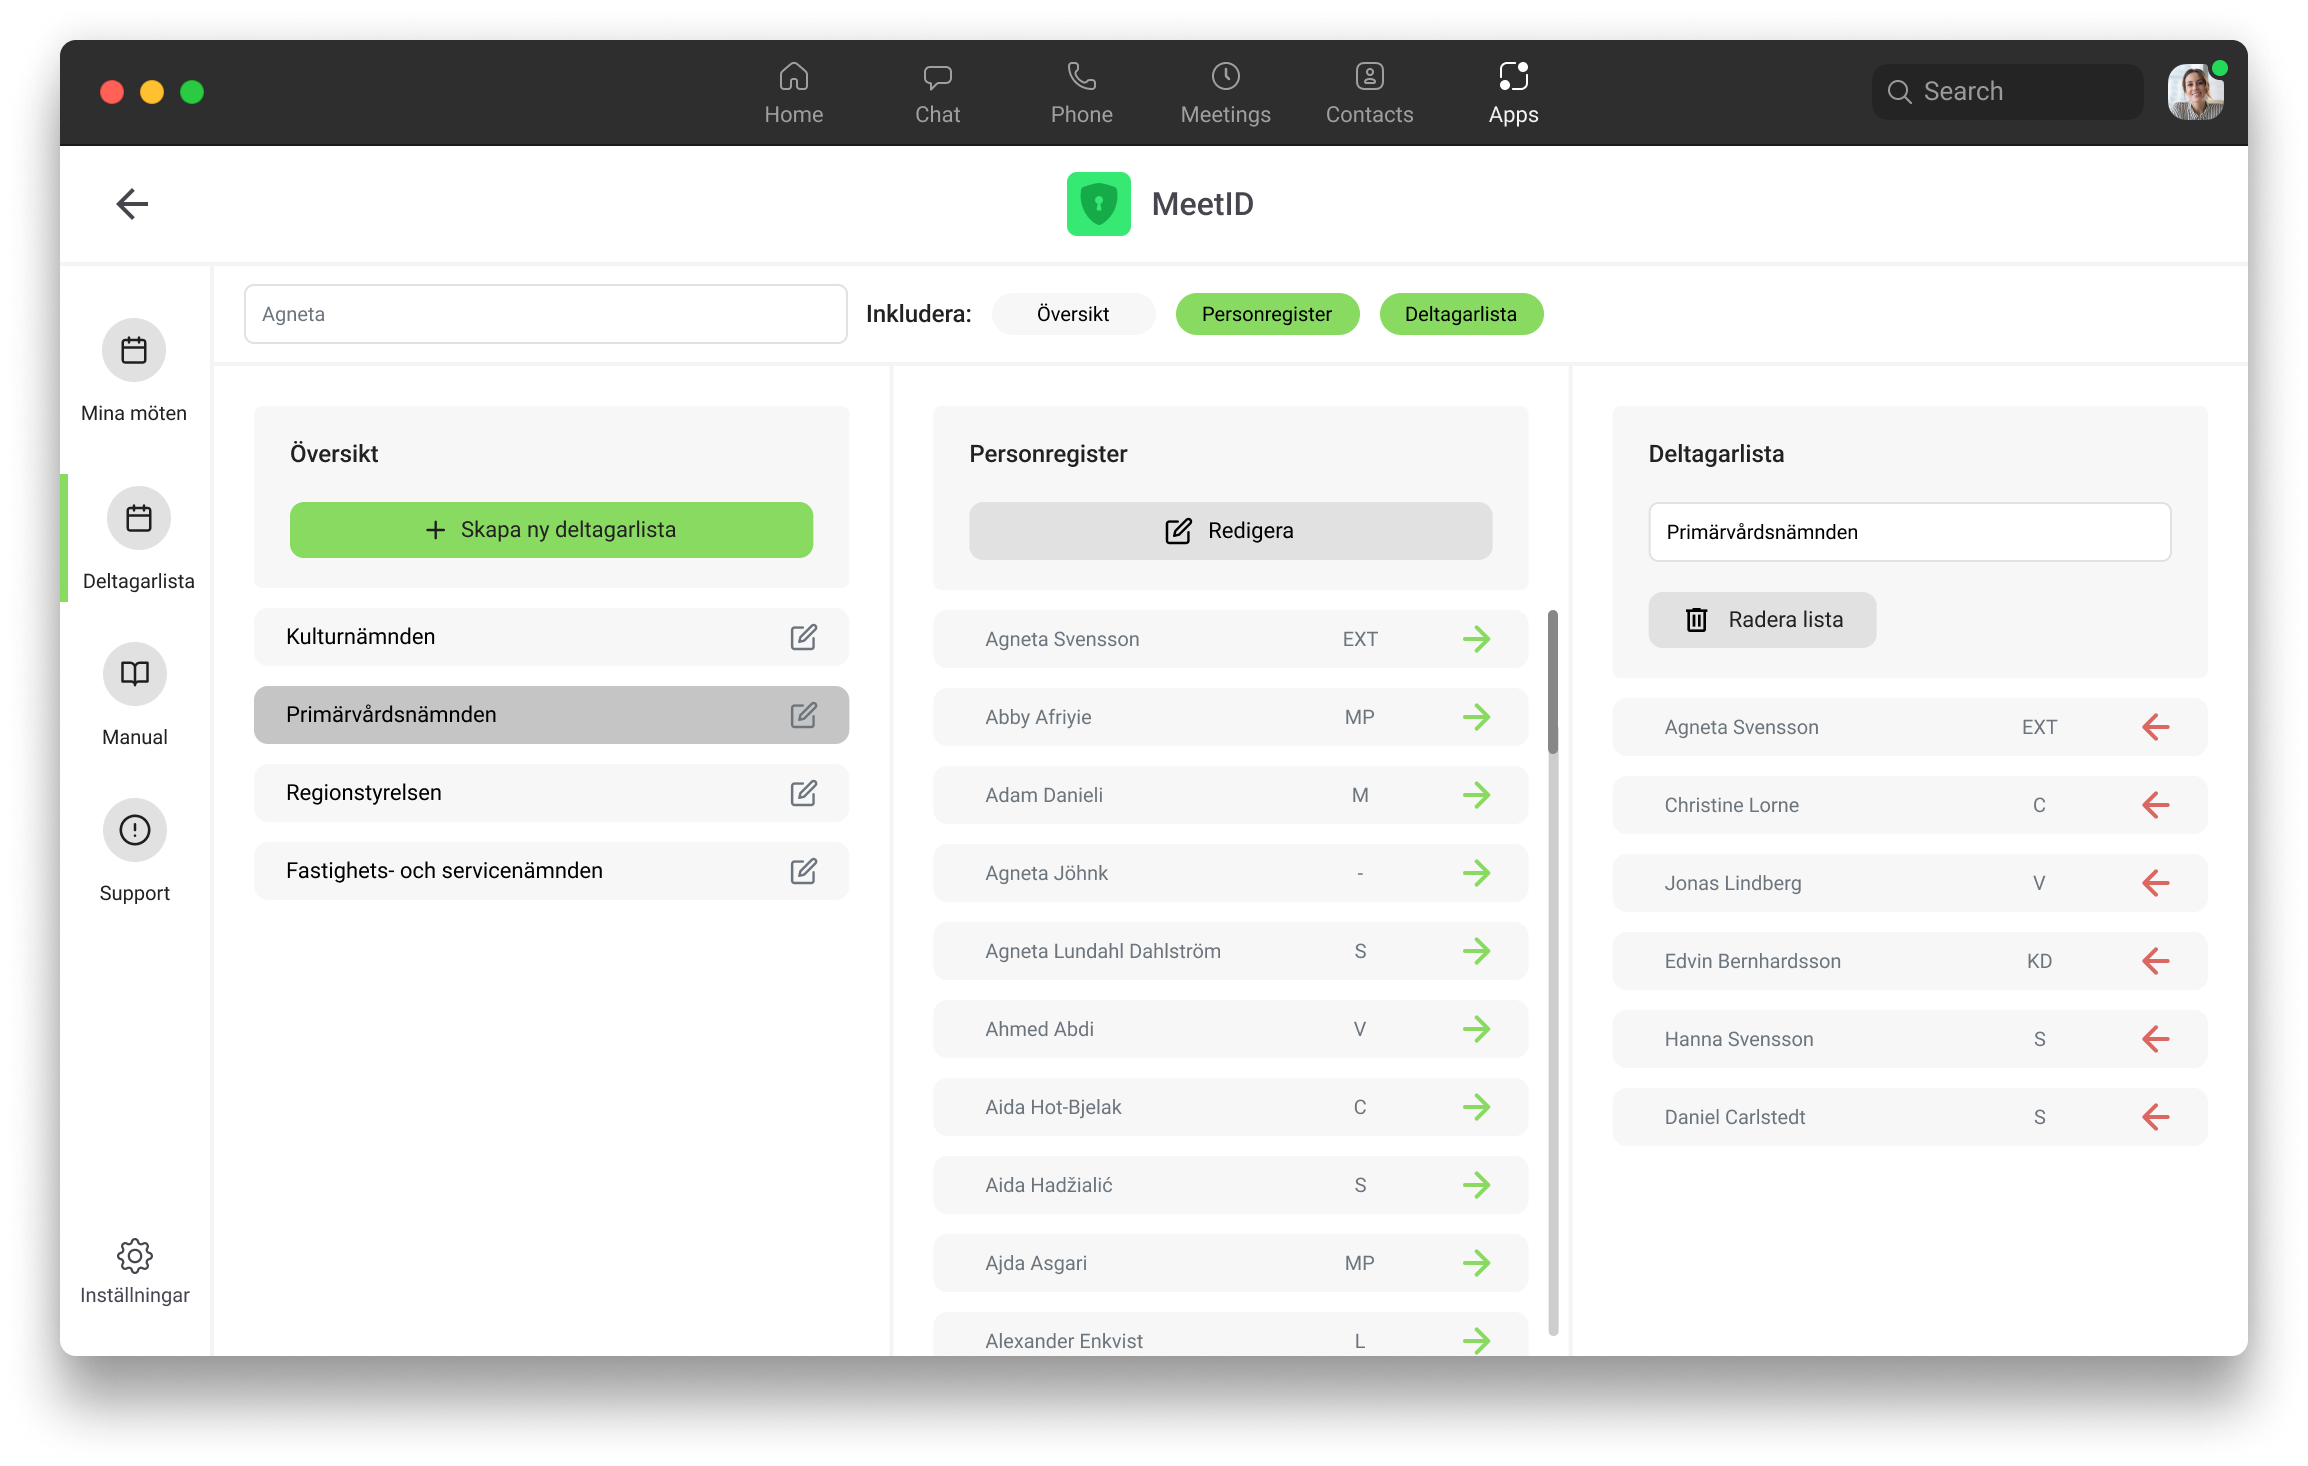Click the trash icon on Radera lista
The image size is (2308, 1466).
[1696, 619]
